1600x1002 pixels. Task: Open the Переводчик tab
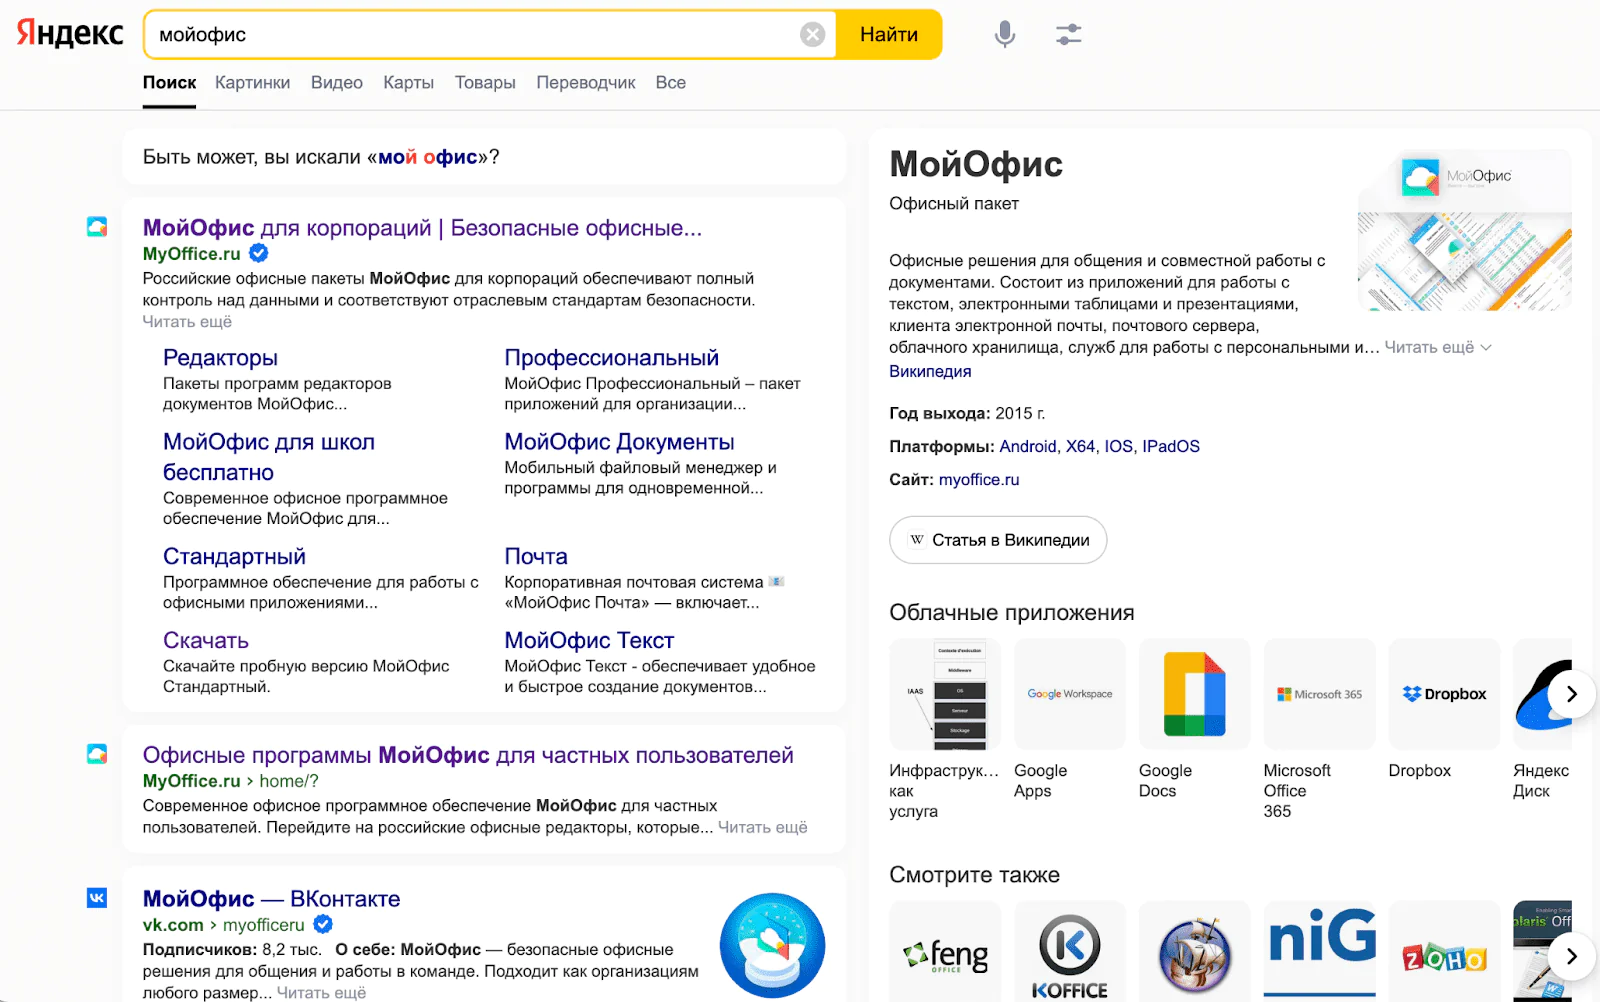point(585,83)
